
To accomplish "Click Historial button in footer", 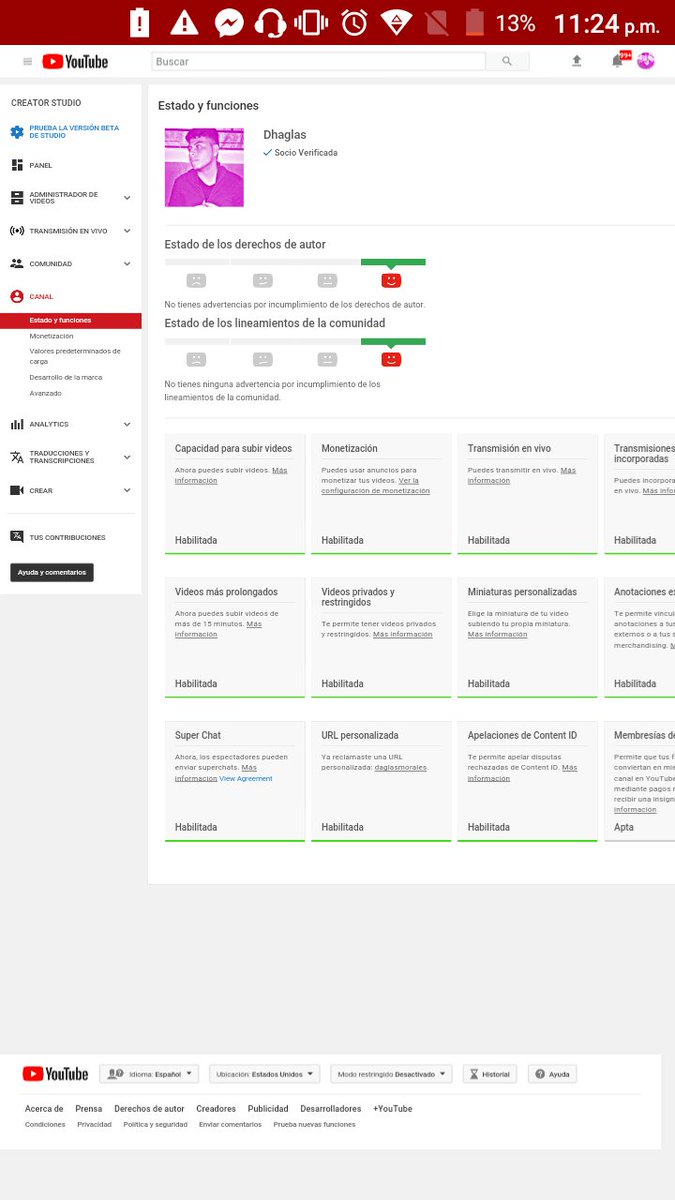I will tap(490, 1074).
